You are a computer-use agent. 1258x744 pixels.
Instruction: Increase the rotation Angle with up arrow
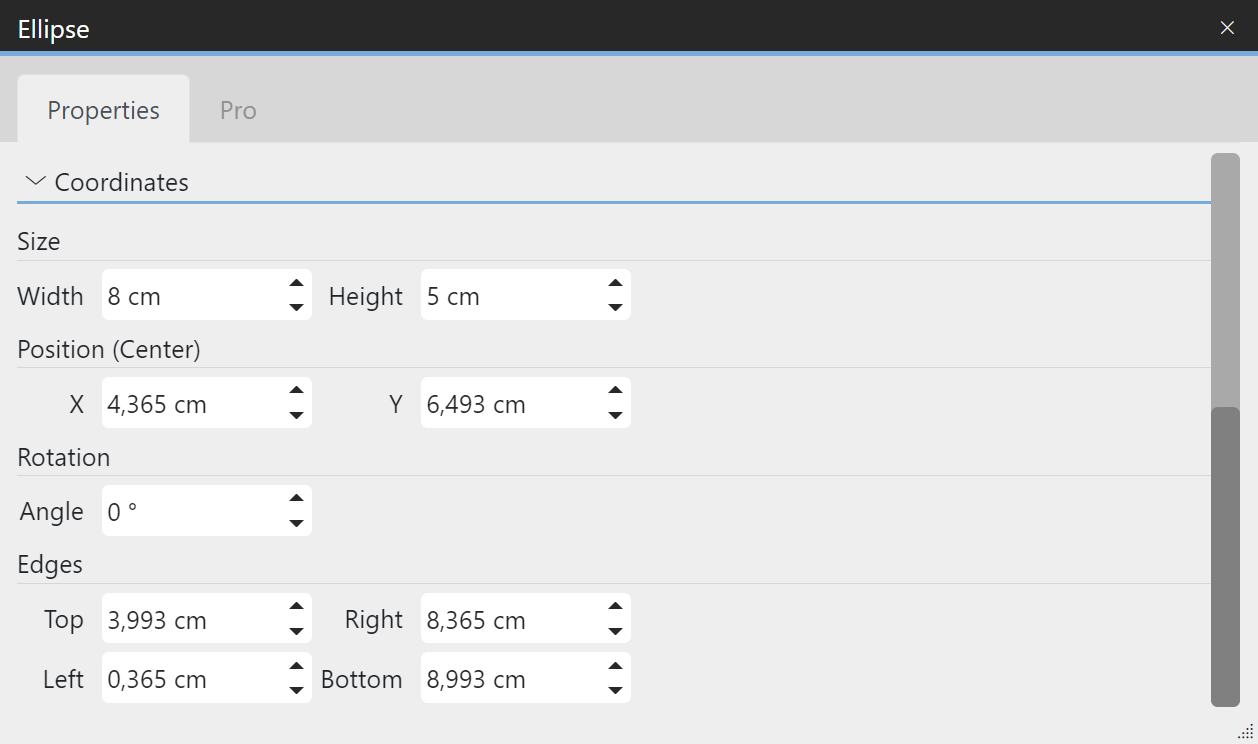coord(296,500)
